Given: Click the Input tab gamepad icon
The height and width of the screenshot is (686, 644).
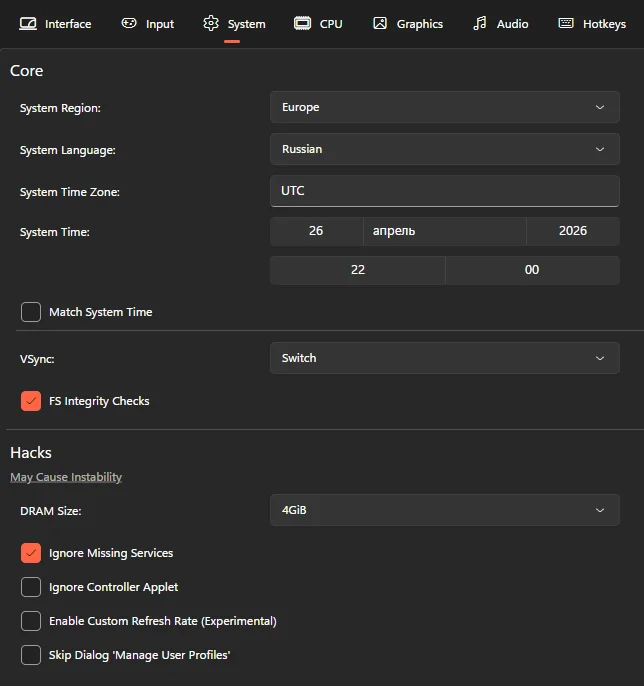Looking at the screenshot, I should tap(129, 23).
